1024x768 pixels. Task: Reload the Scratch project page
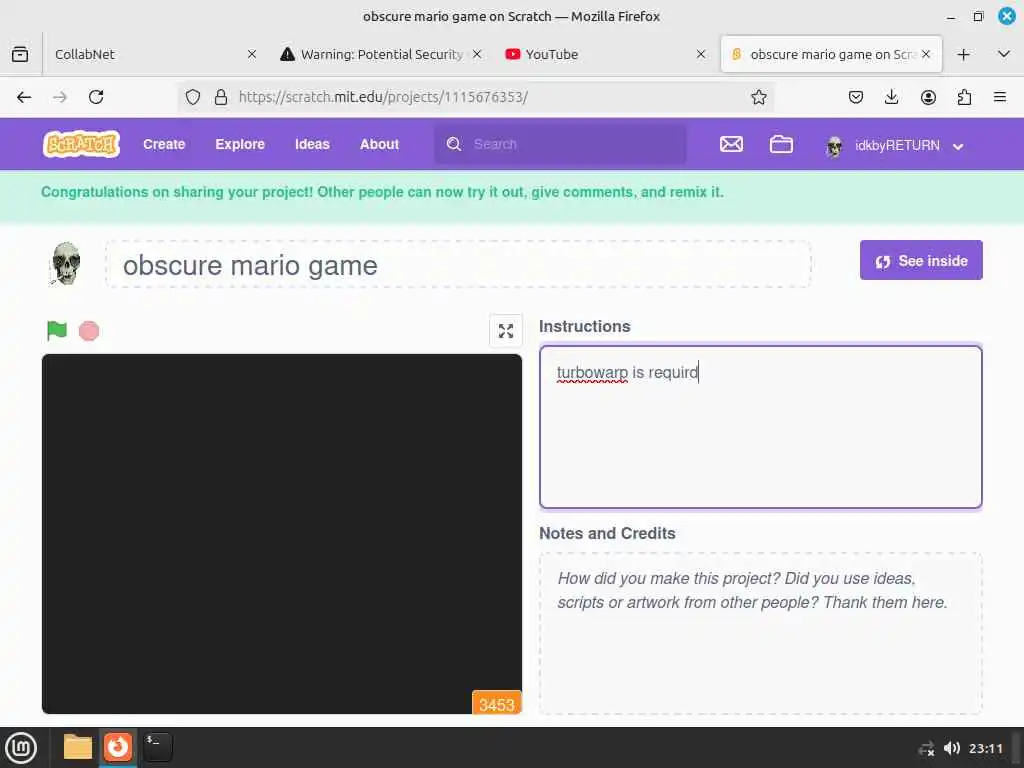click(x=96, y=97)
